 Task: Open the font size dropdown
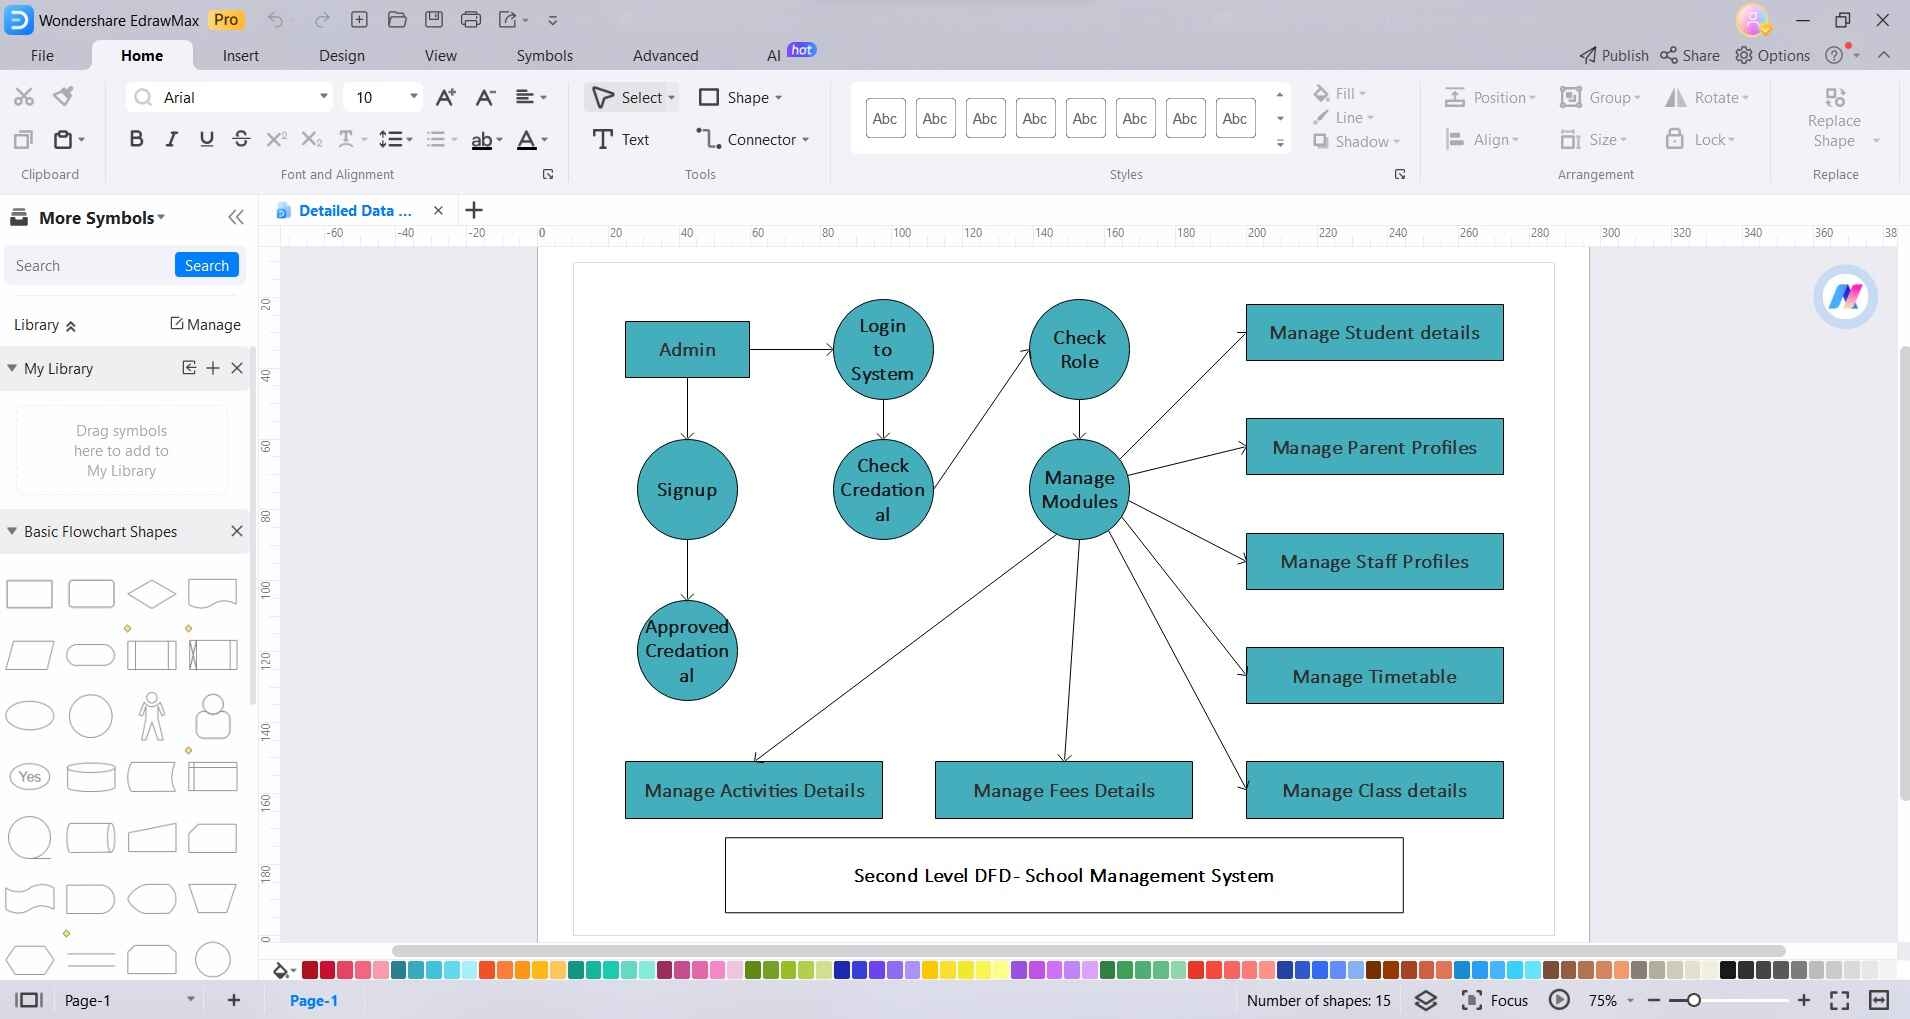[x=413, y=96]
